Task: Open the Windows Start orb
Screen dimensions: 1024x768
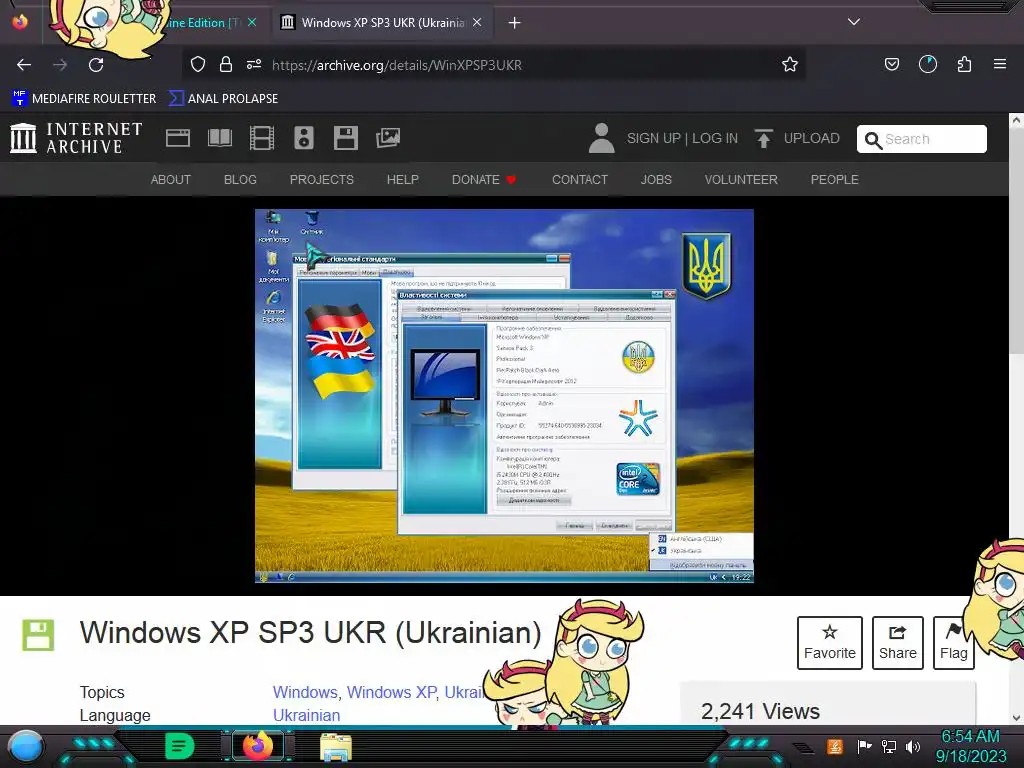Action: click(25, 747)
